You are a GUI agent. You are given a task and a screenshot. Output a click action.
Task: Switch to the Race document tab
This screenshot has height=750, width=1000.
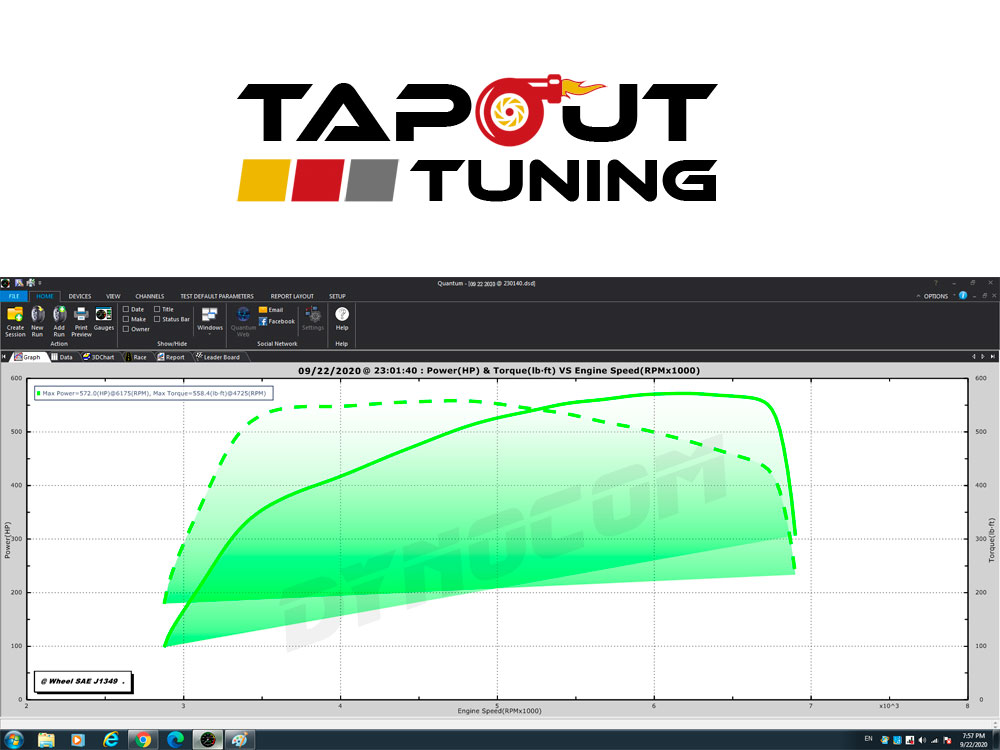click(136, 357)
